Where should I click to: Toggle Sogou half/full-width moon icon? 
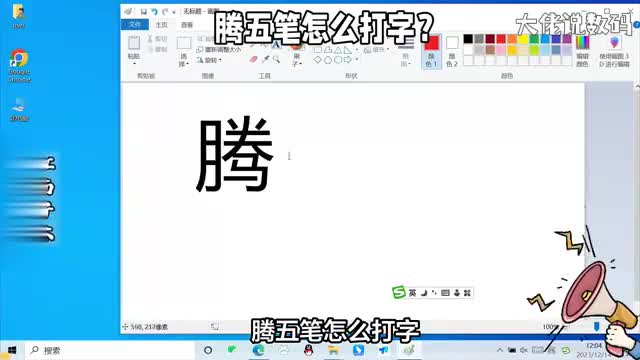pyautogui.click(x=424, y=293)
